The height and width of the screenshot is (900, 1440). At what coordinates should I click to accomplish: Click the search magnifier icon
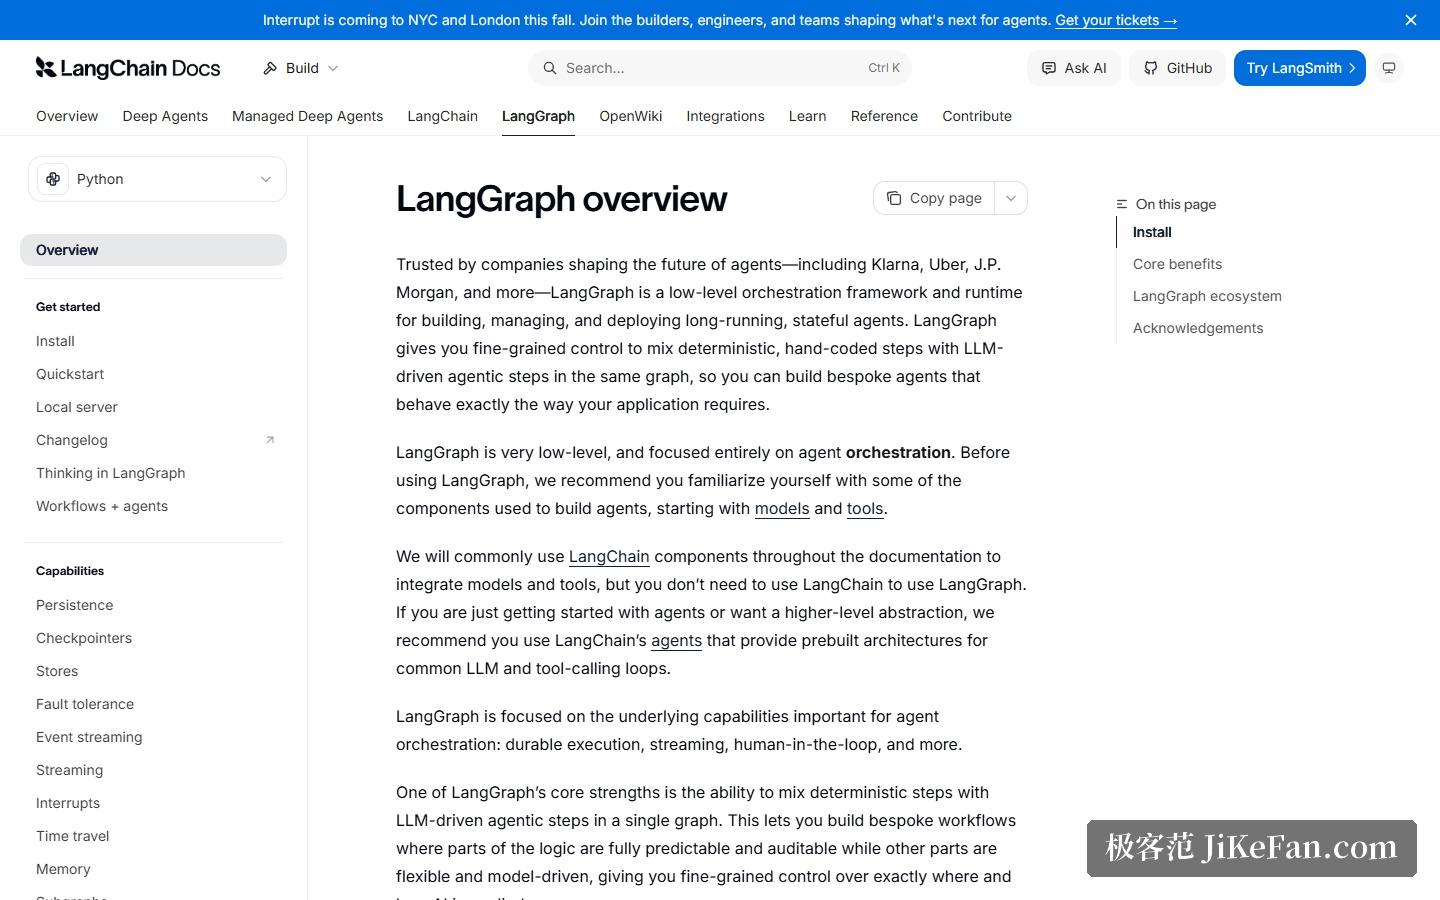click(549, 68)
